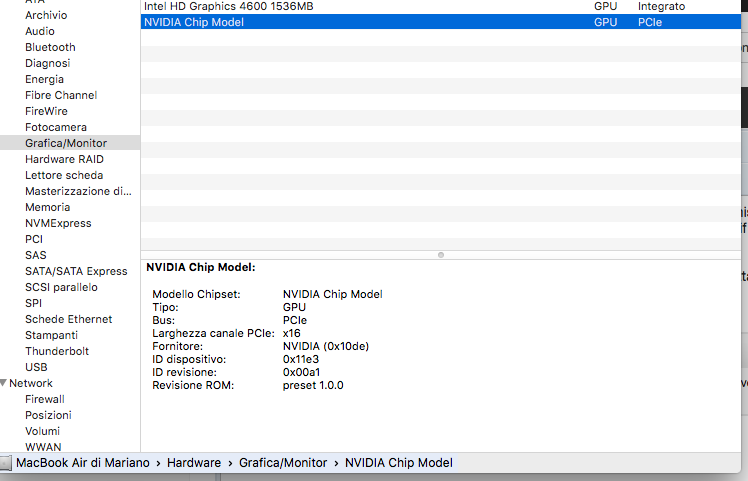748x481 pixels.
Task: Open Schede Ethernet entry
Action: coord(68,319)
